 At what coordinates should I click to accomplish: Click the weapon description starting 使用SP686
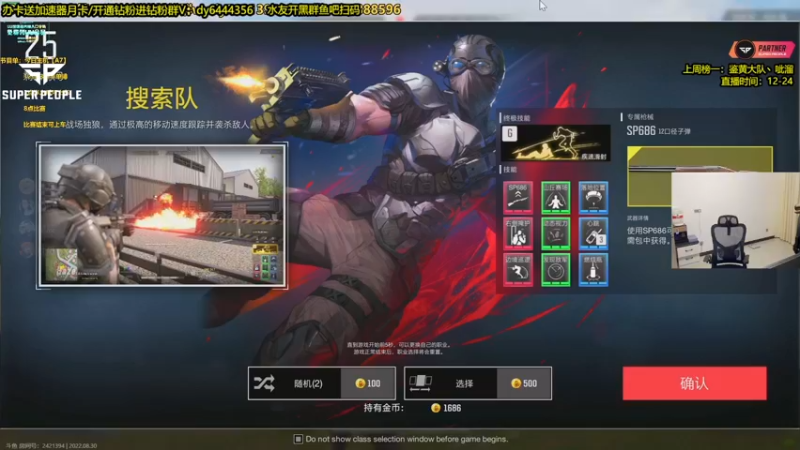click(x=649, y=235)
